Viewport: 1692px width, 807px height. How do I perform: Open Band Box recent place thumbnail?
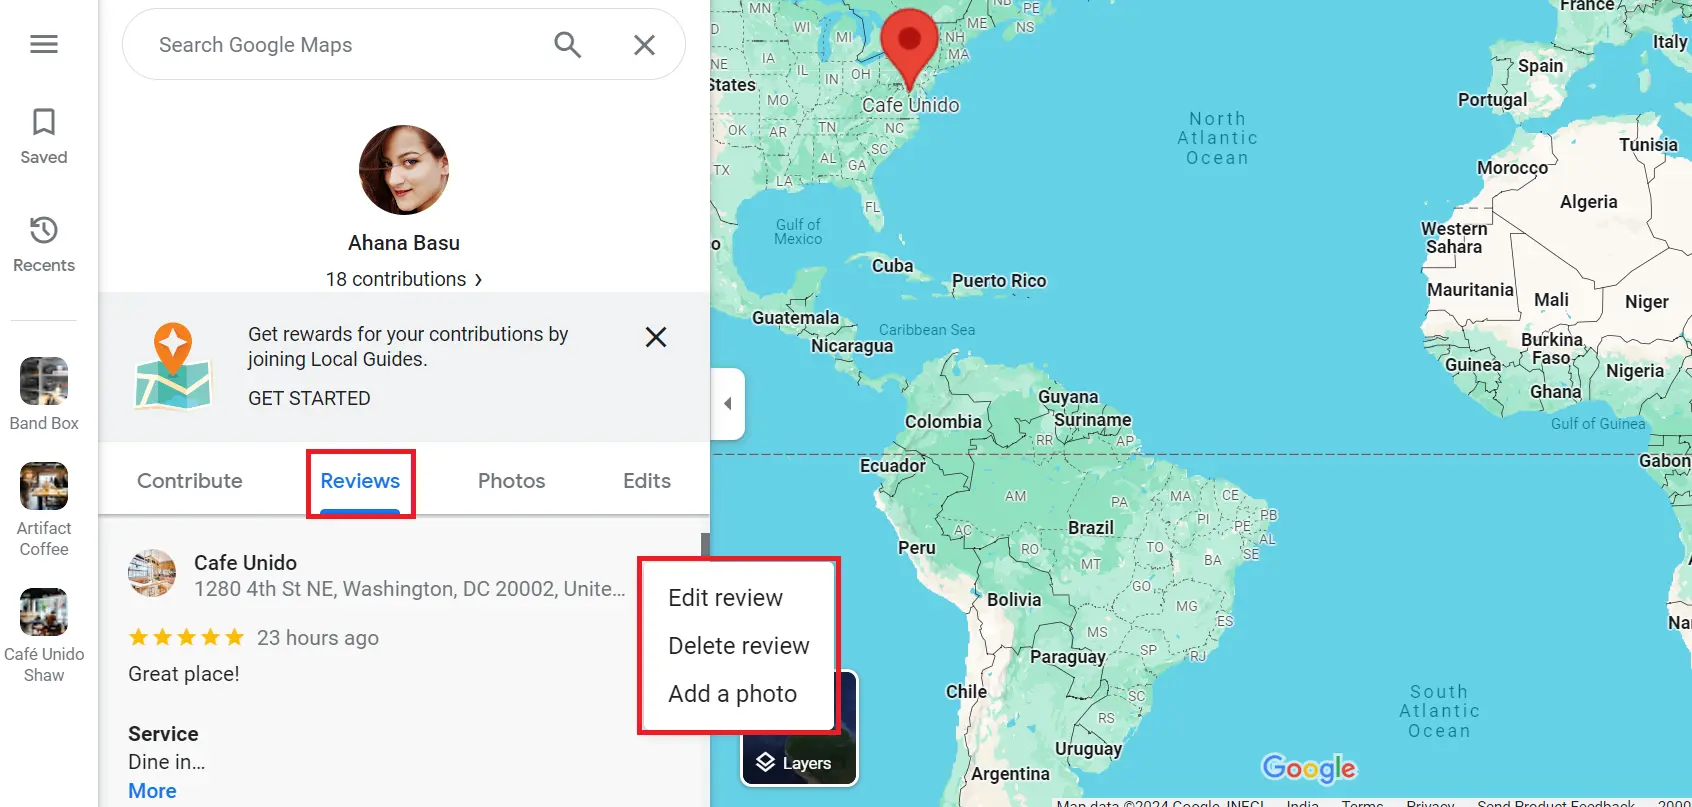click(44, 381)
